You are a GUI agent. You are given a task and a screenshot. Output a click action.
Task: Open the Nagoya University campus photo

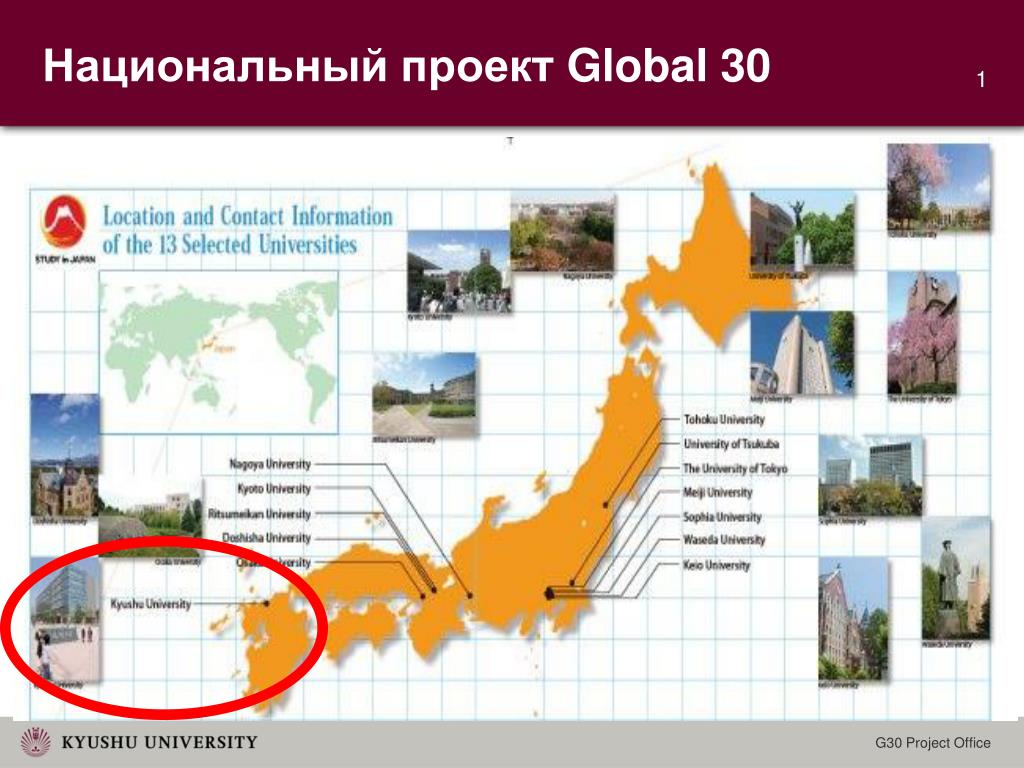[x=562, y=233]
